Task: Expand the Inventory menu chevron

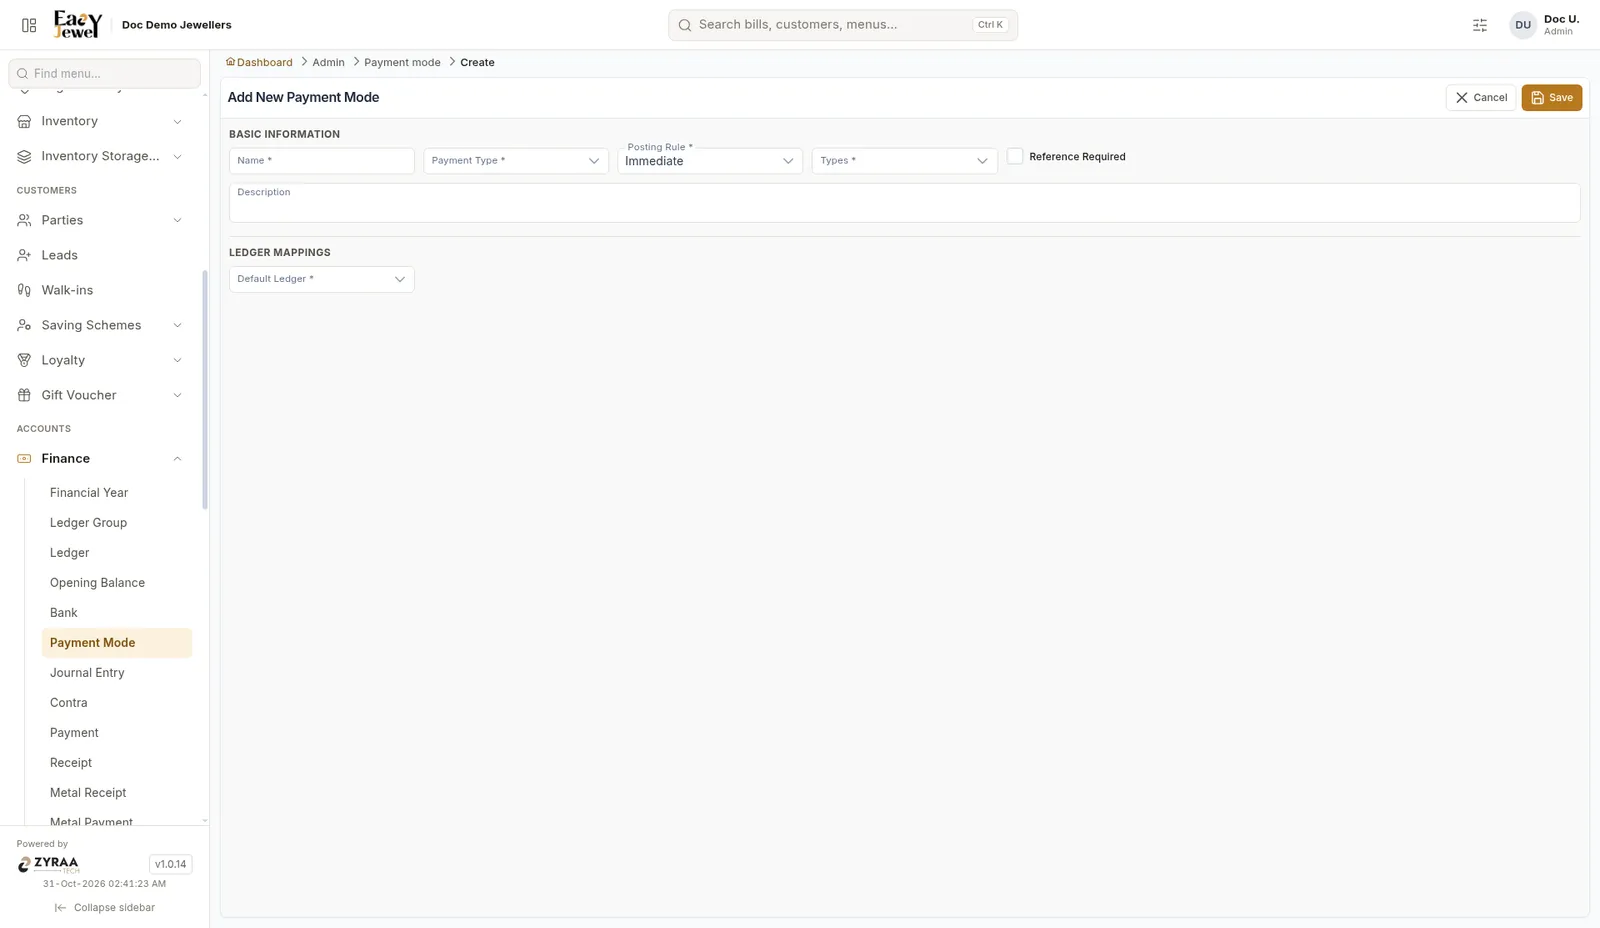Action: coord(178,122)
